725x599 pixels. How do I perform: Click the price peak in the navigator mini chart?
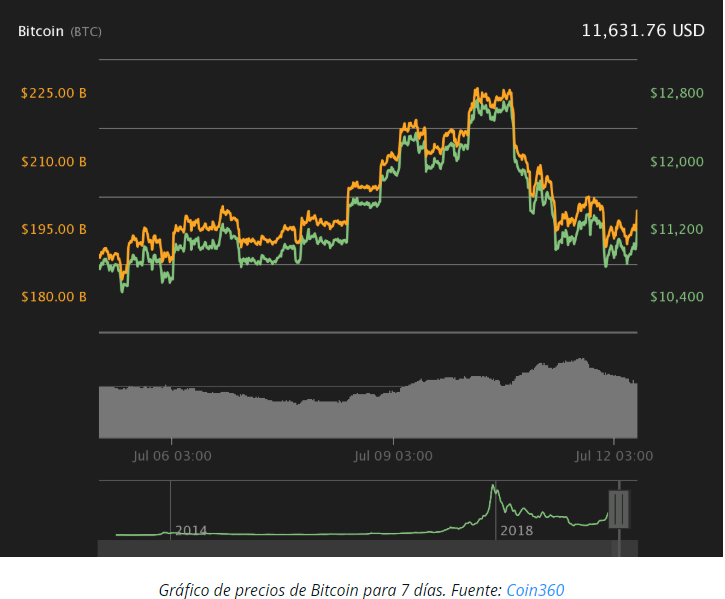click(493, 487)
